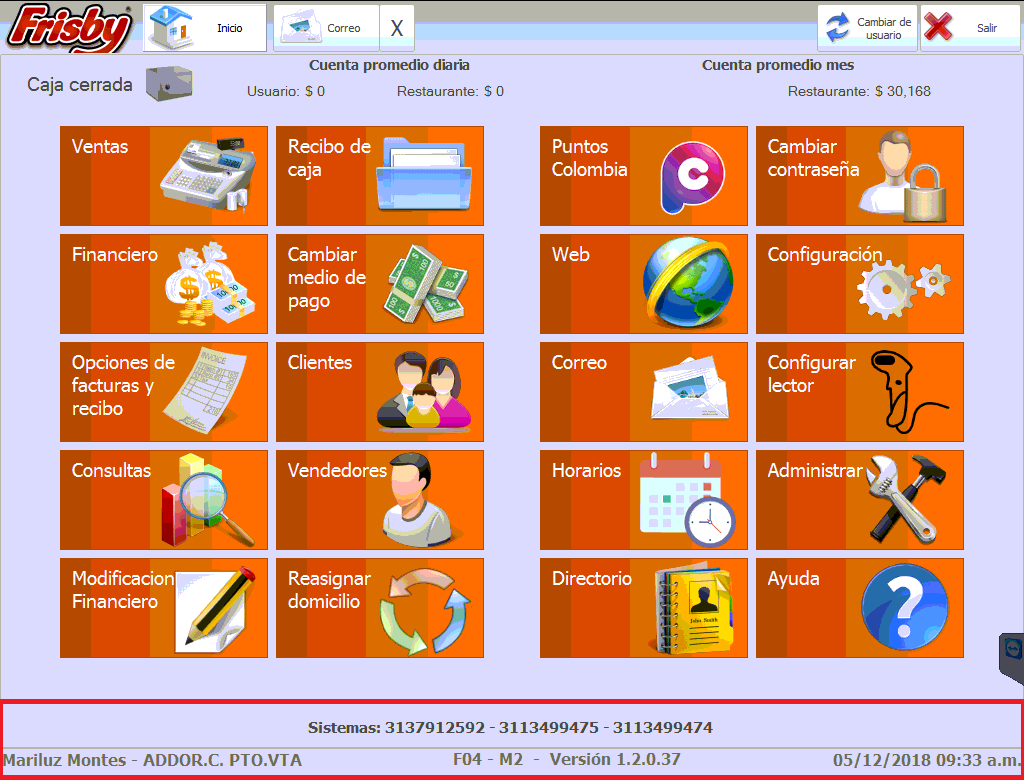Viewport: 1024px width, 780px height.
Task: Click the 'Cuenta promedio diaria' heading
Action: pos(389,65)
